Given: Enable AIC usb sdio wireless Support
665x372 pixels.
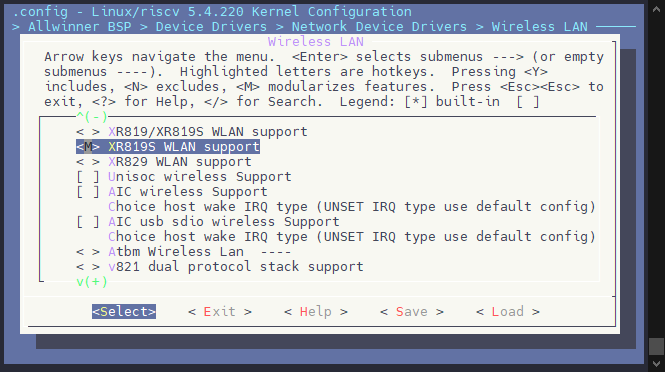Looking at the screenshot, I should click(x=88, y=221).
